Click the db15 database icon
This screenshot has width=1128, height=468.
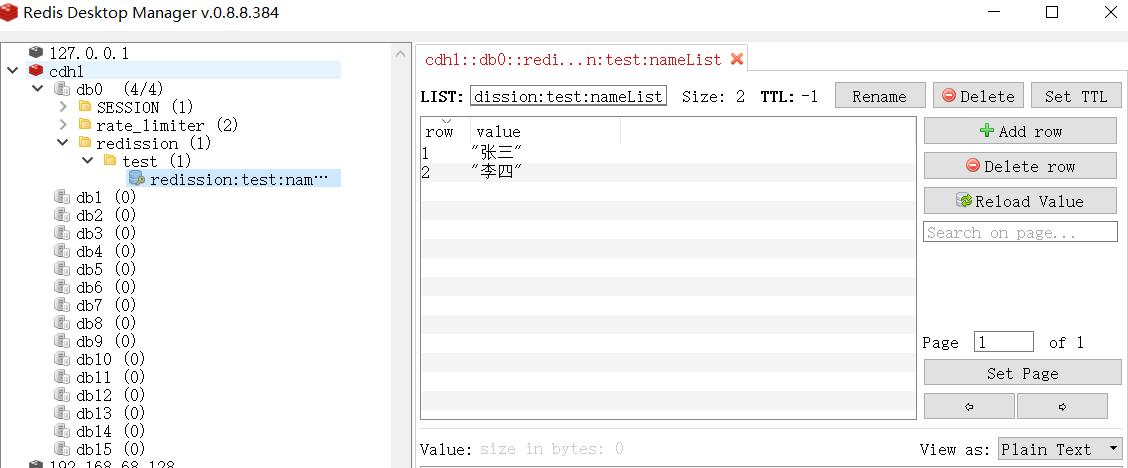pos(62,449)
